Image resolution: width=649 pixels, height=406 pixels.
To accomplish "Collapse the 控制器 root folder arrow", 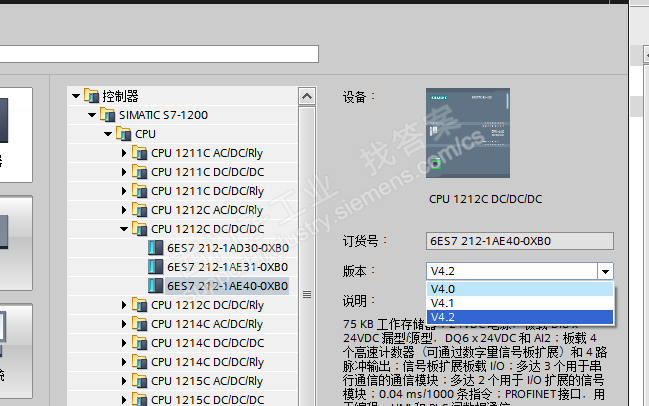I will 76,96.
